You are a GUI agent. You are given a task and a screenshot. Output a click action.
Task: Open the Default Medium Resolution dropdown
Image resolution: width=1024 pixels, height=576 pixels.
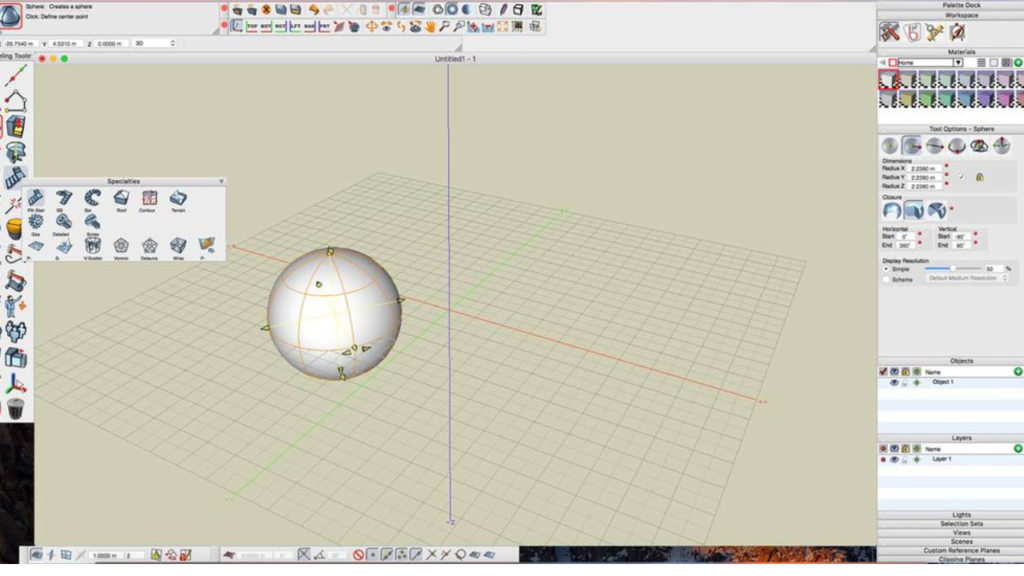pyautogui.click(x=968, y=278)
